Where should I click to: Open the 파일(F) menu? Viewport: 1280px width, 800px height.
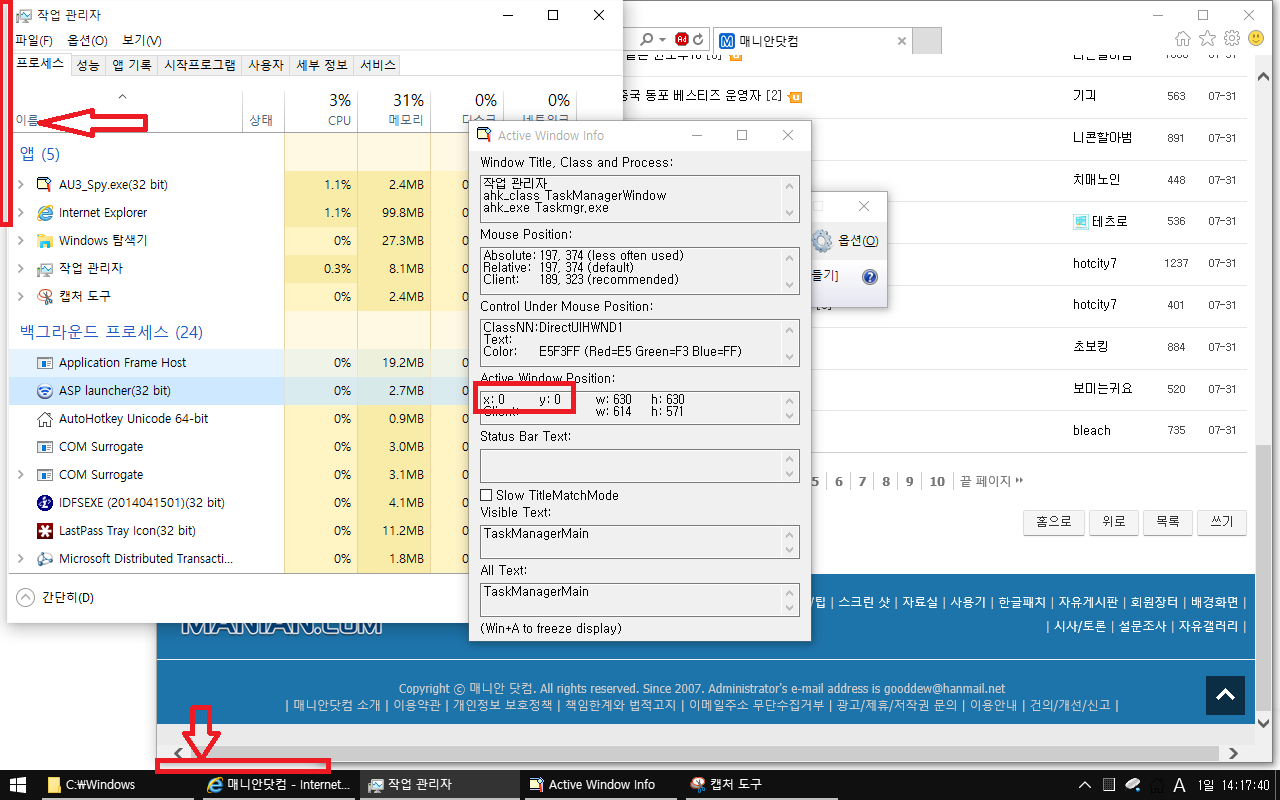[x=34, y=40]
